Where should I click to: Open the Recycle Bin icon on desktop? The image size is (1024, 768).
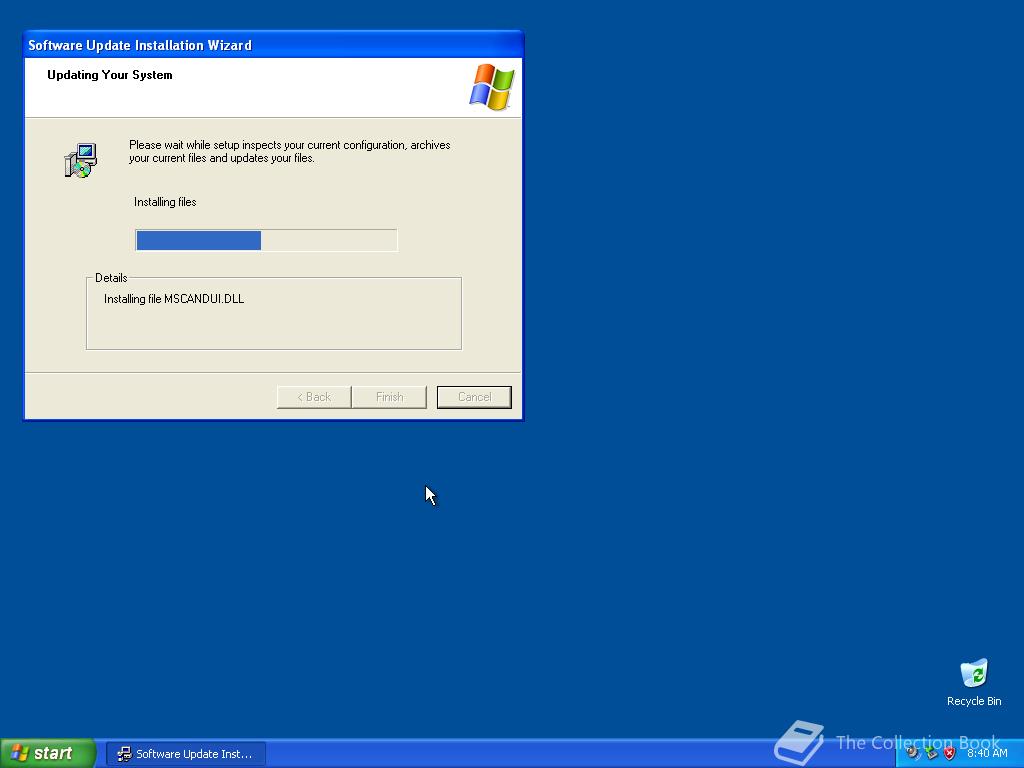[x=974, y=683]
